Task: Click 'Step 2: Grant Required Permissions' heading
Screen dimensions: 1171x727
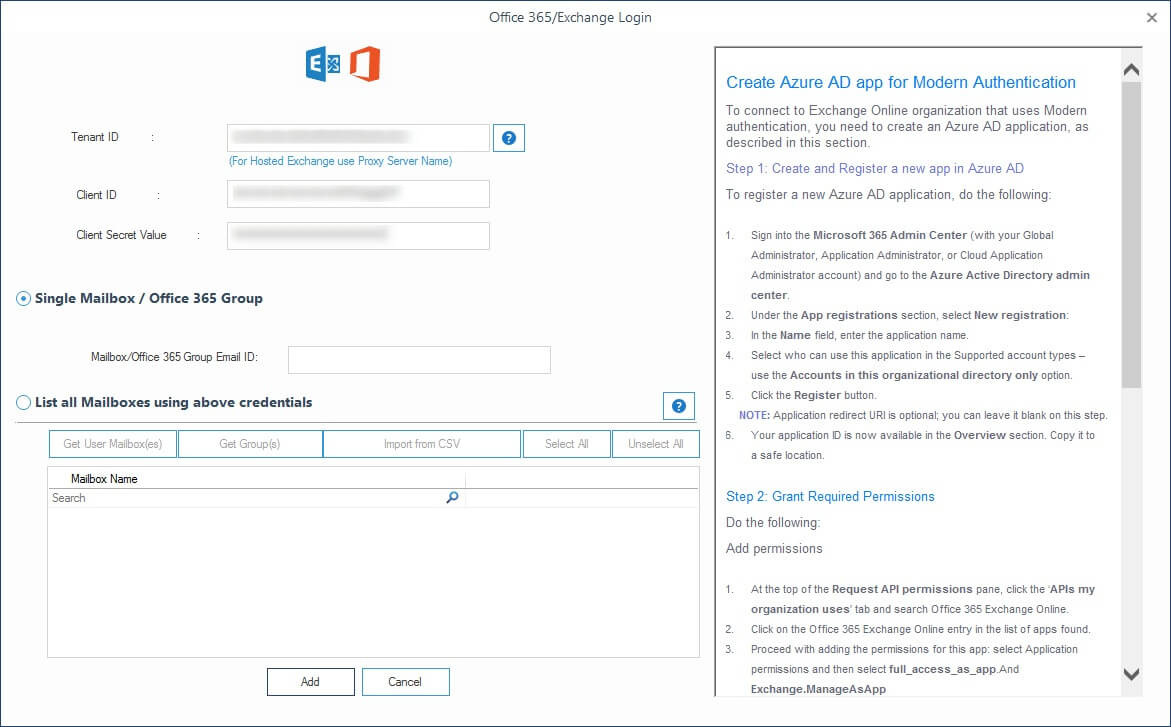Action: 830,497
